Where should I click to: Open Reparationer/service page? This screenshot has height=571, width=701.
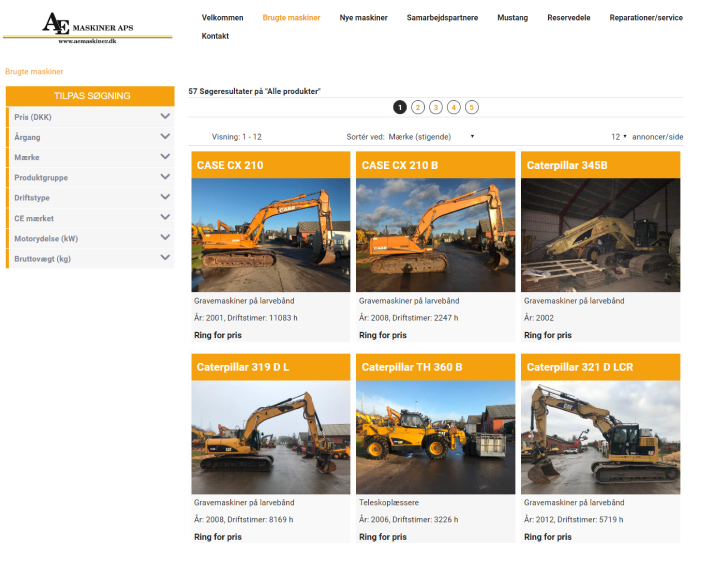click(x=646, y=17)
